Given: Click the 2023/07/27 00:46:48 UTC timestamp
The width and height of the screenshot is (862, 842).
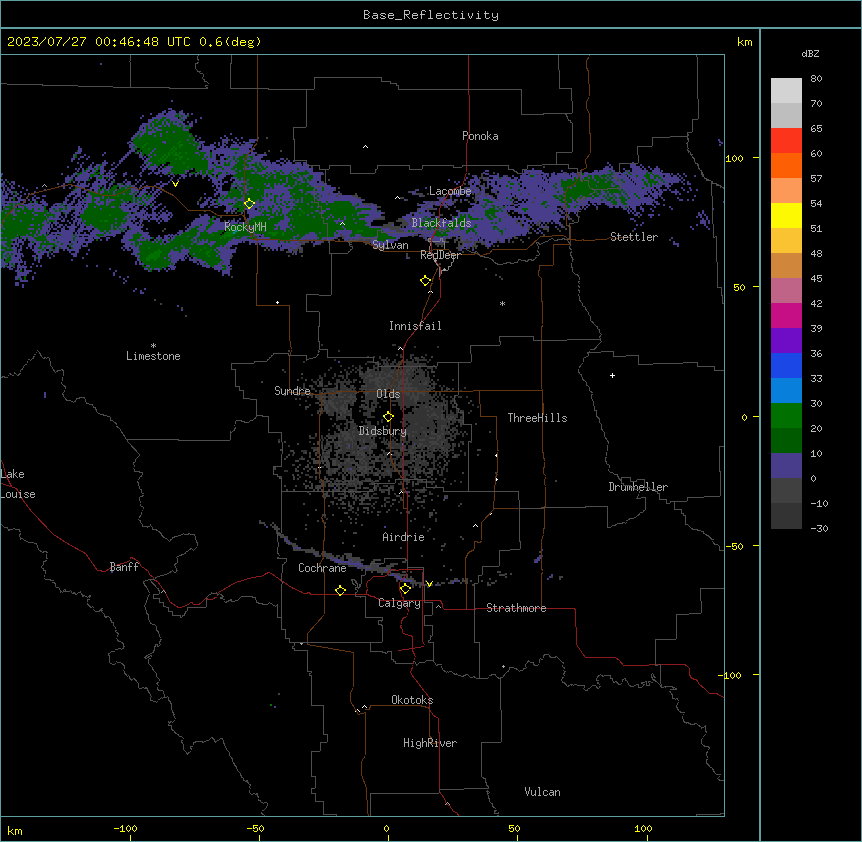Looking at the screenshot, I should tap(99, 42).
